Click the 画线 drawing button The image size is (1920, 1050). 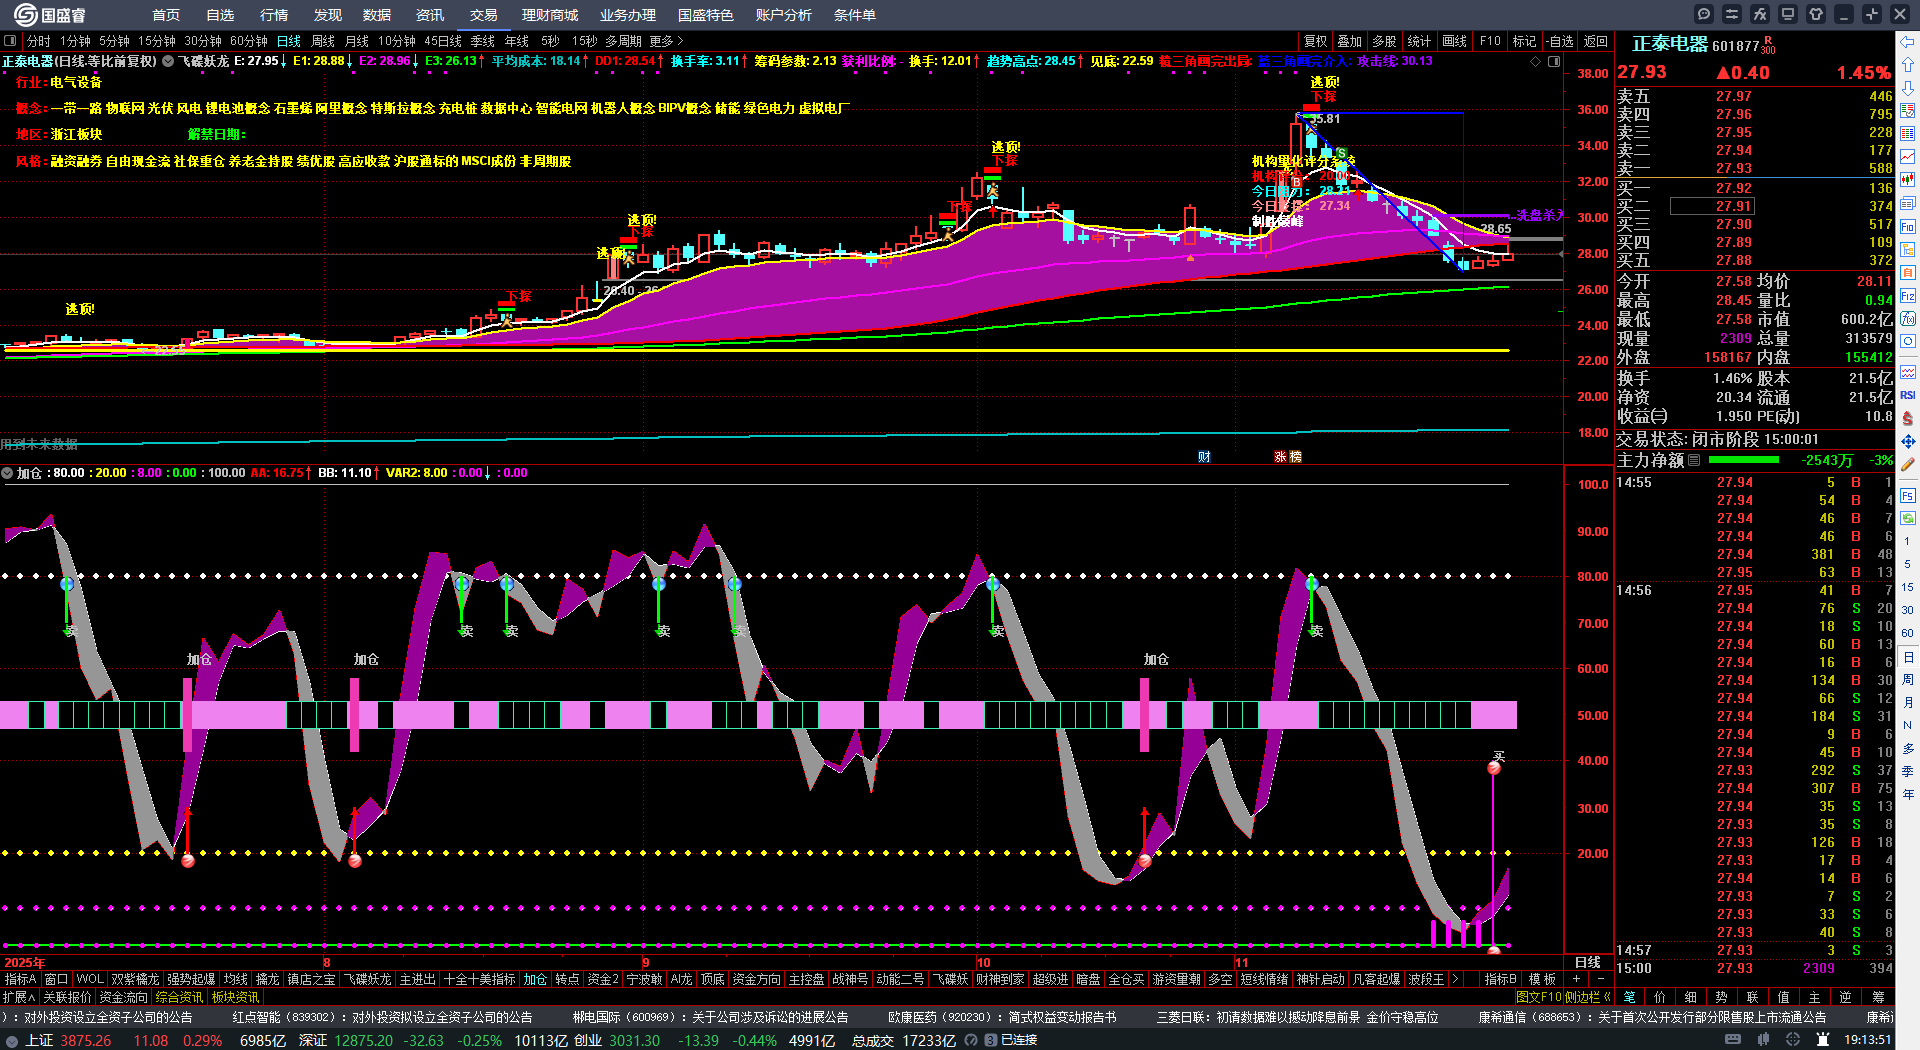(x=1455, y=41)
